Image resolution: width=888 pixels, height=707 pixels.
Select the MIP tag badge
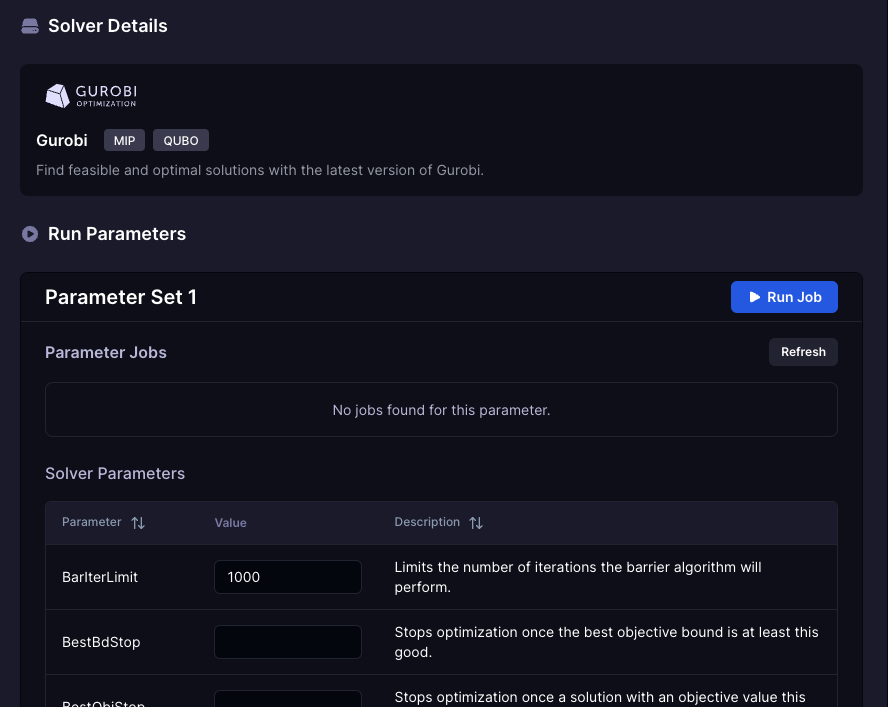pos(124,141)
